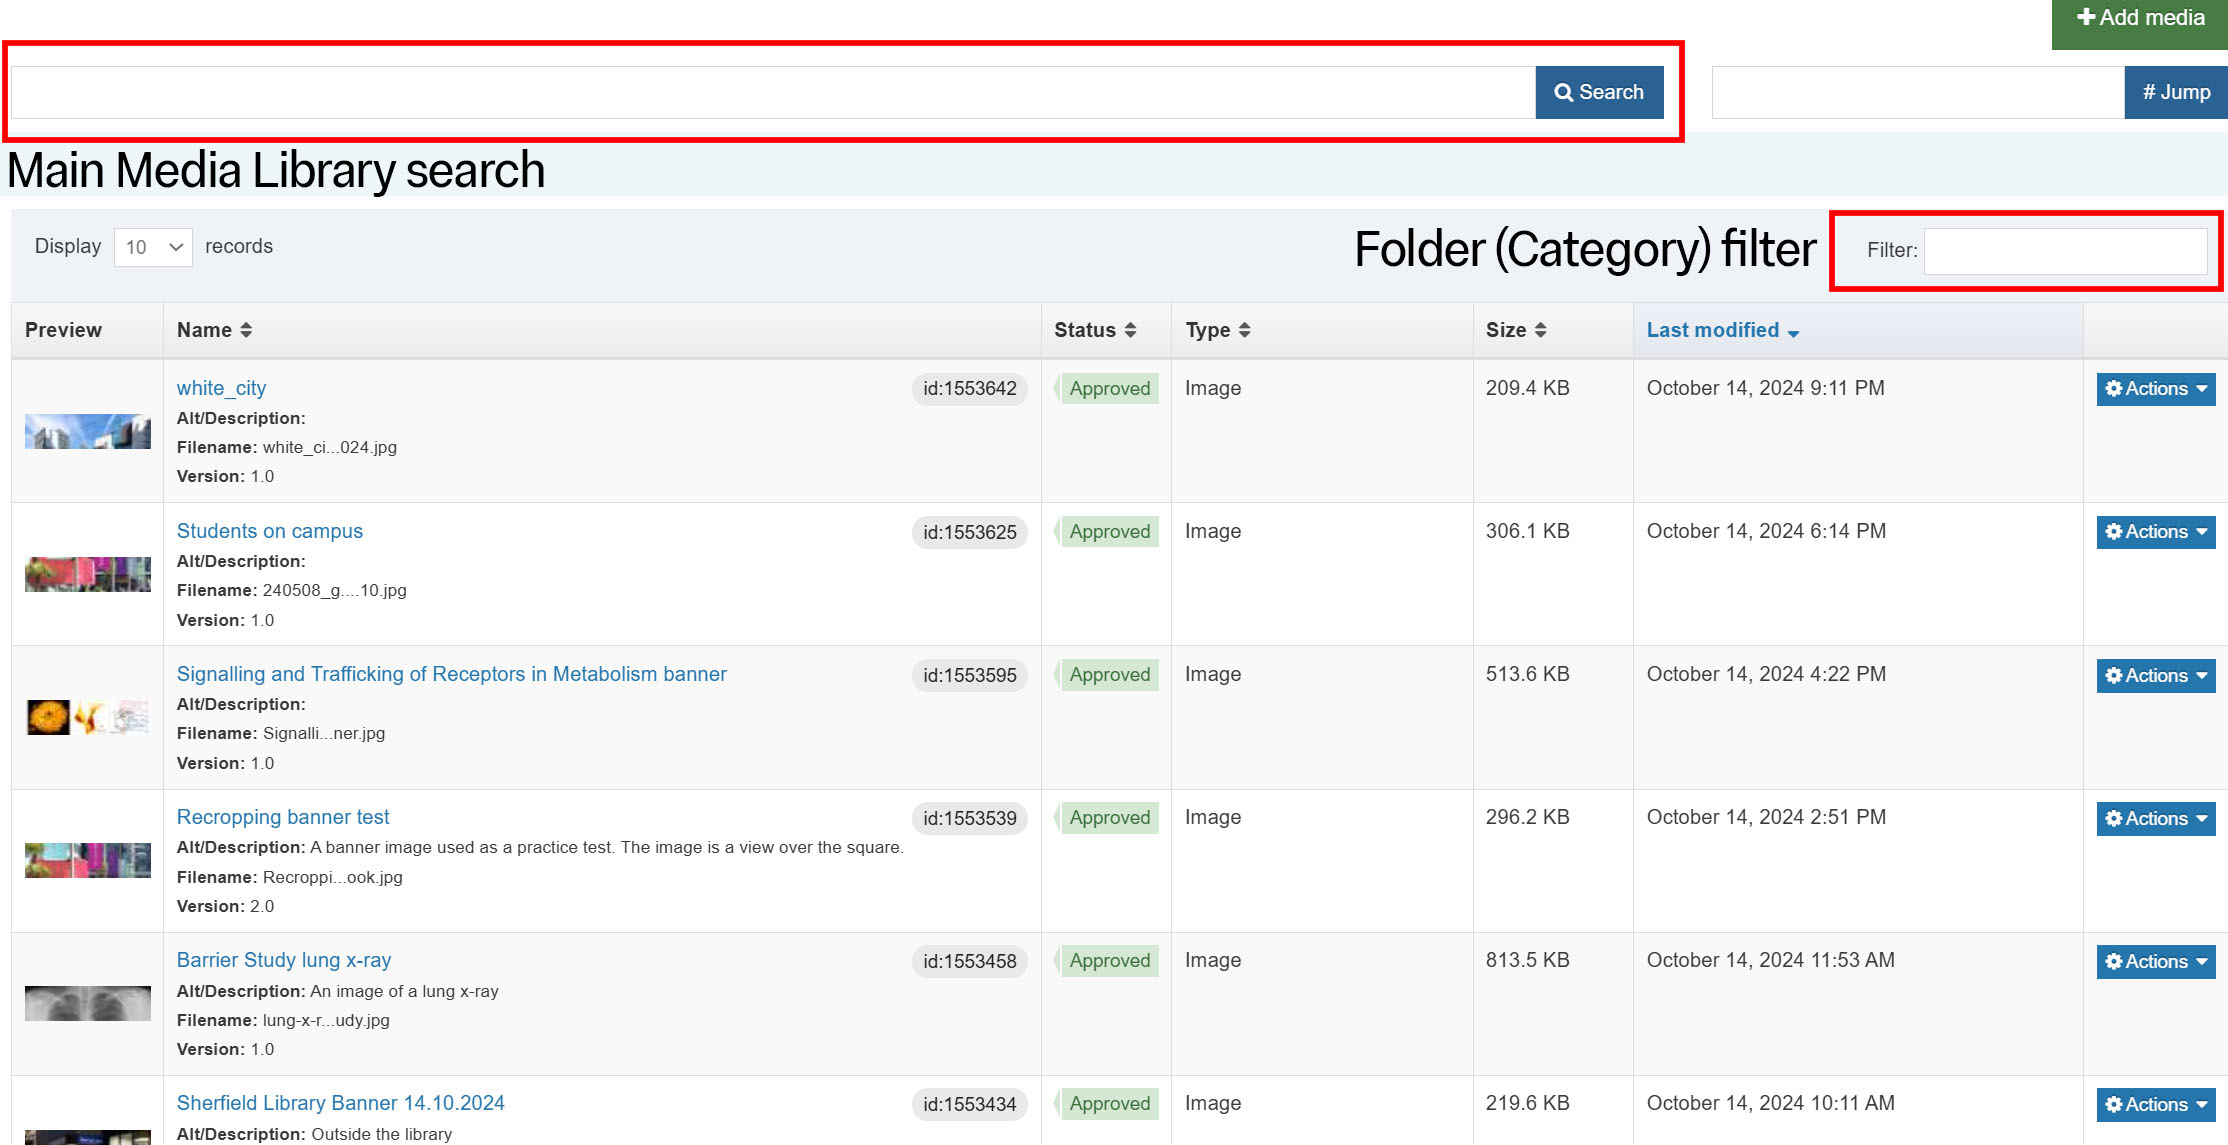
Task: Open Signalling and Trafficking of Receptors banner link
Action: coord(451,674)
